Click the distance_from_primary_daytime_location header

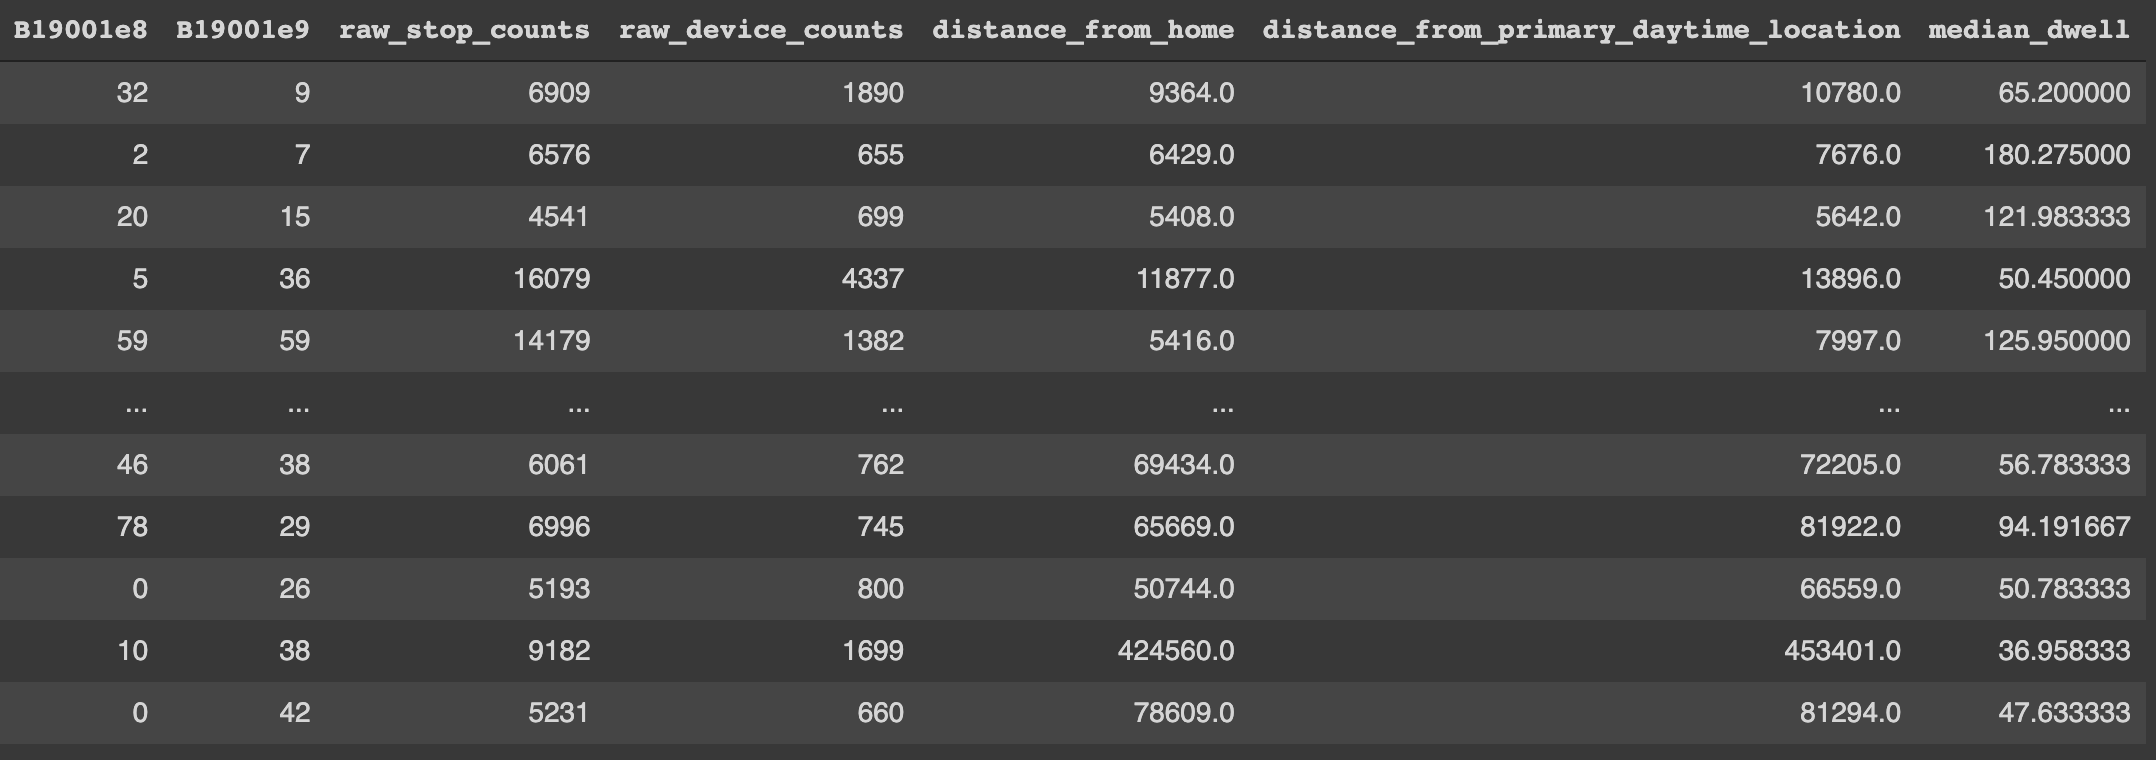pyautogui.click(x=1580, y=30)
